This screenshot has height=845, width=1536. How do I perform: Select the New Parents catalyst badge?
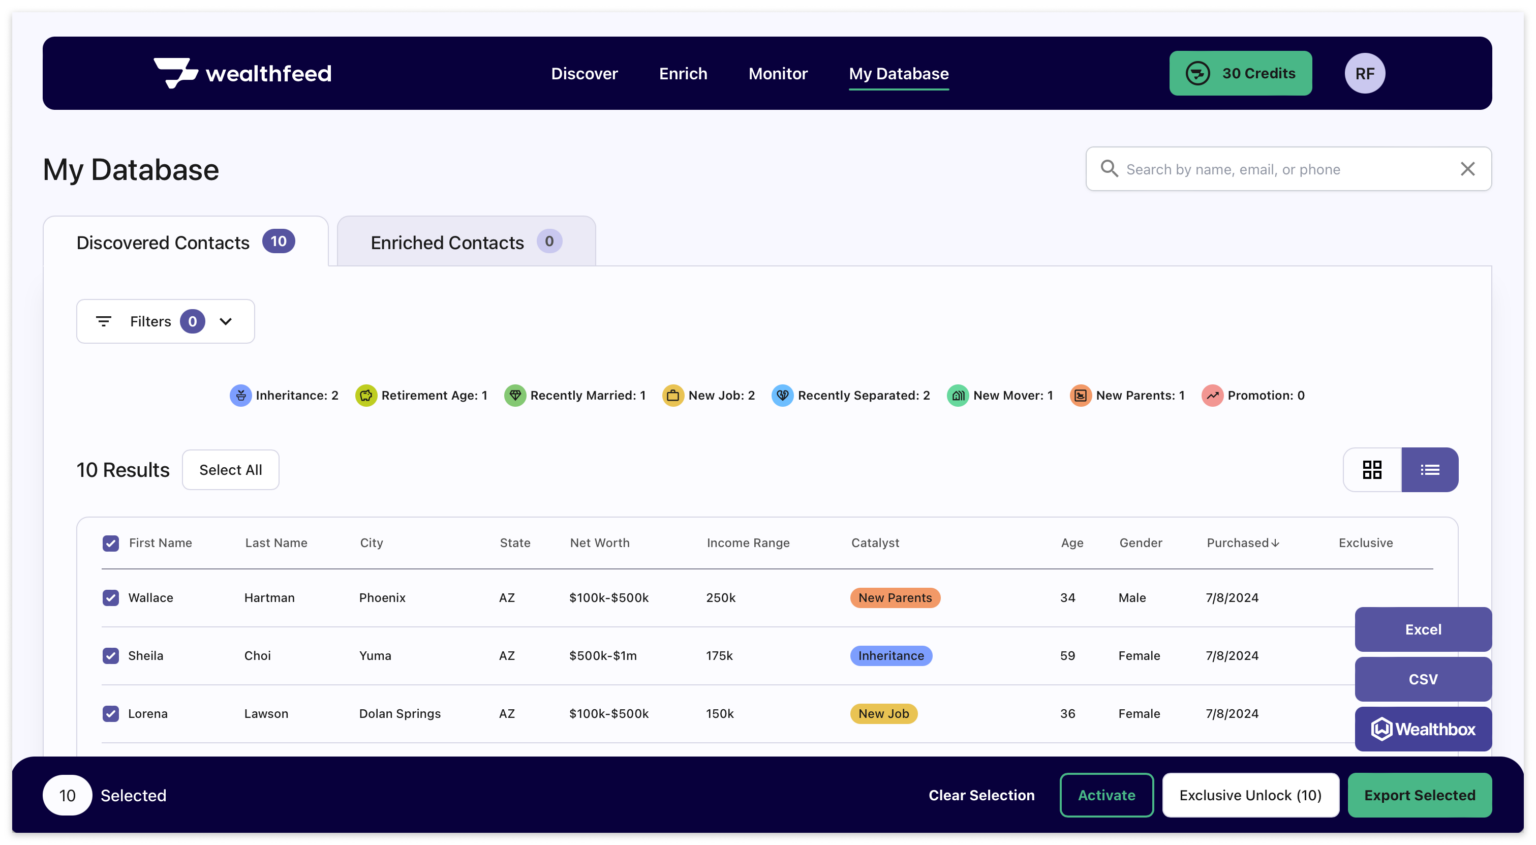[x=894, y=597]
